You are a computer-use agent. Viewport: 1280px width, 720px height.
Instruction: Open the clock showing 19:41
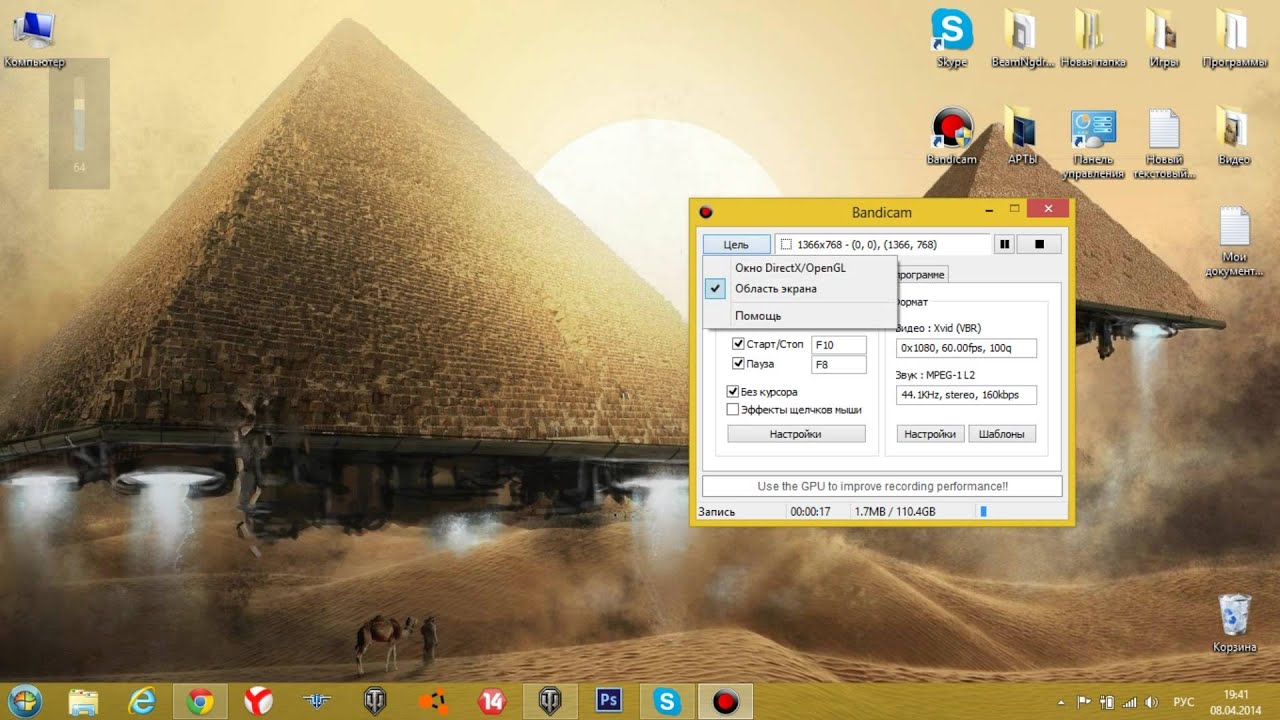click(x=1236, y=701)
